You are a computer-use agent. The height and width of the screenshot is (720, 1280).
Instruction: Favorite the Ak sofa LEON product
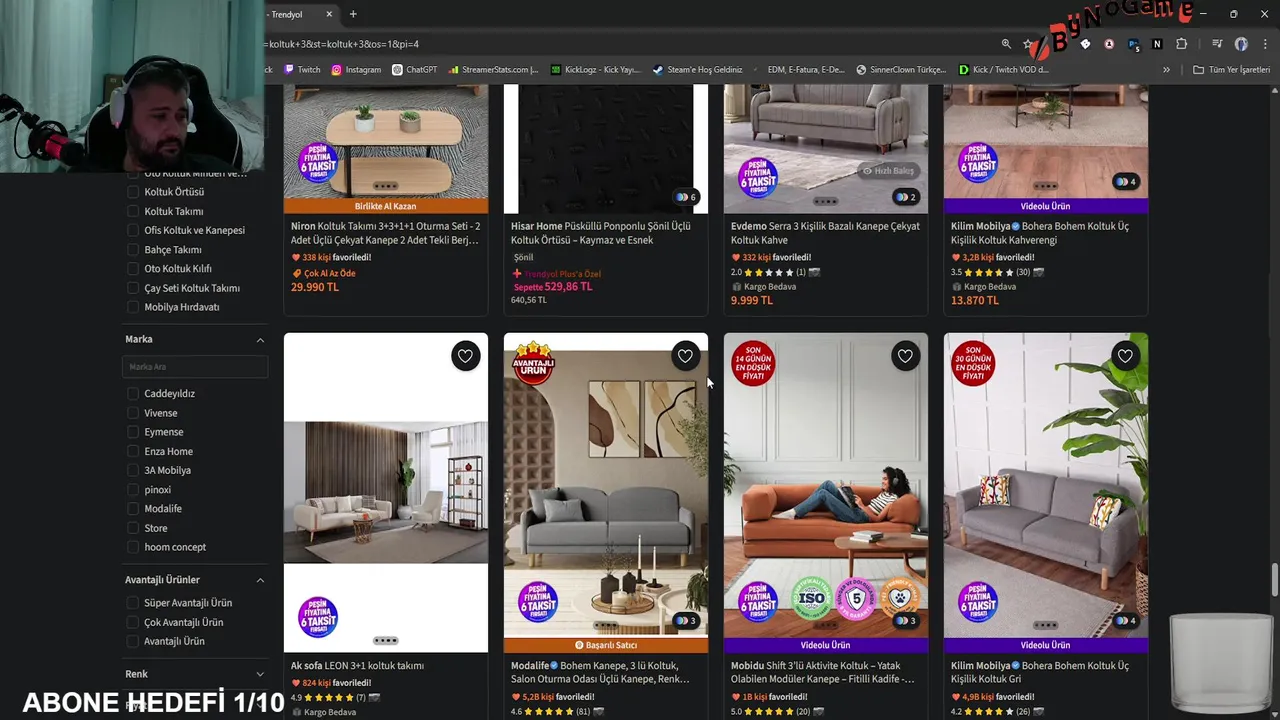465,356
